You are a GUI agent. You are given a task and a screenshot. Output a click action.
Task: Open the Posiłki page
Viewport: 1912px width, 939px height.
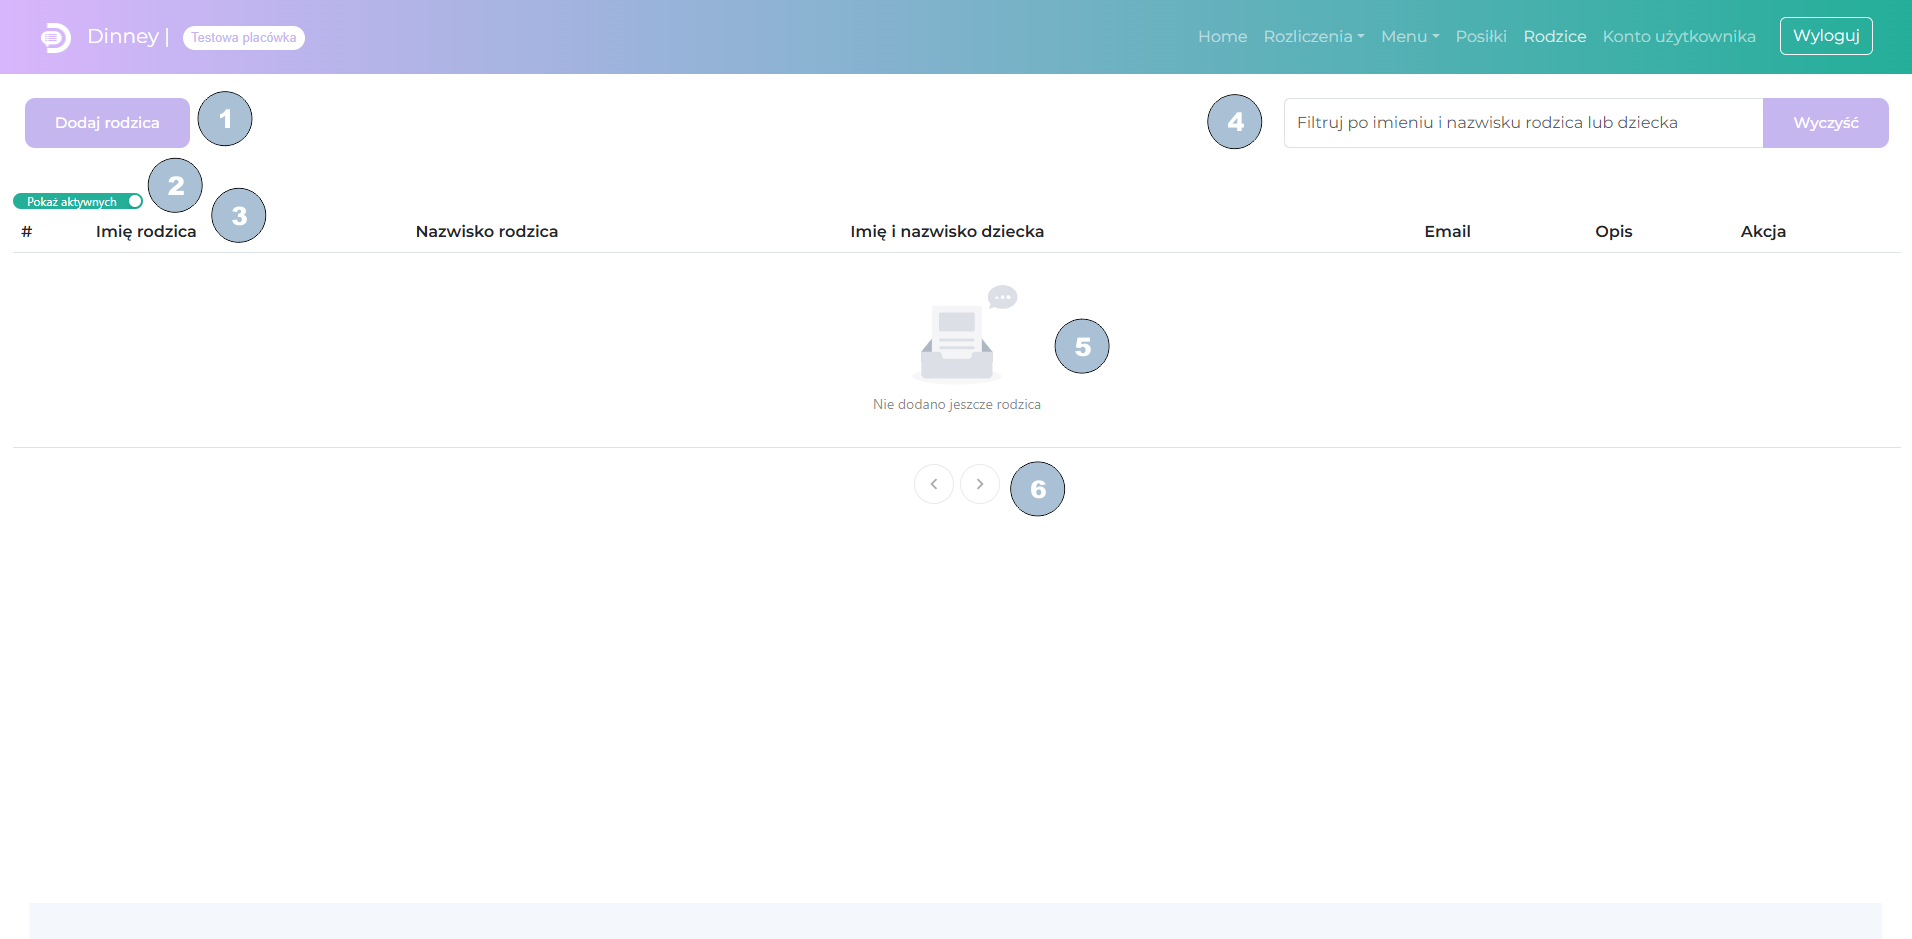tap(1480, 37)
